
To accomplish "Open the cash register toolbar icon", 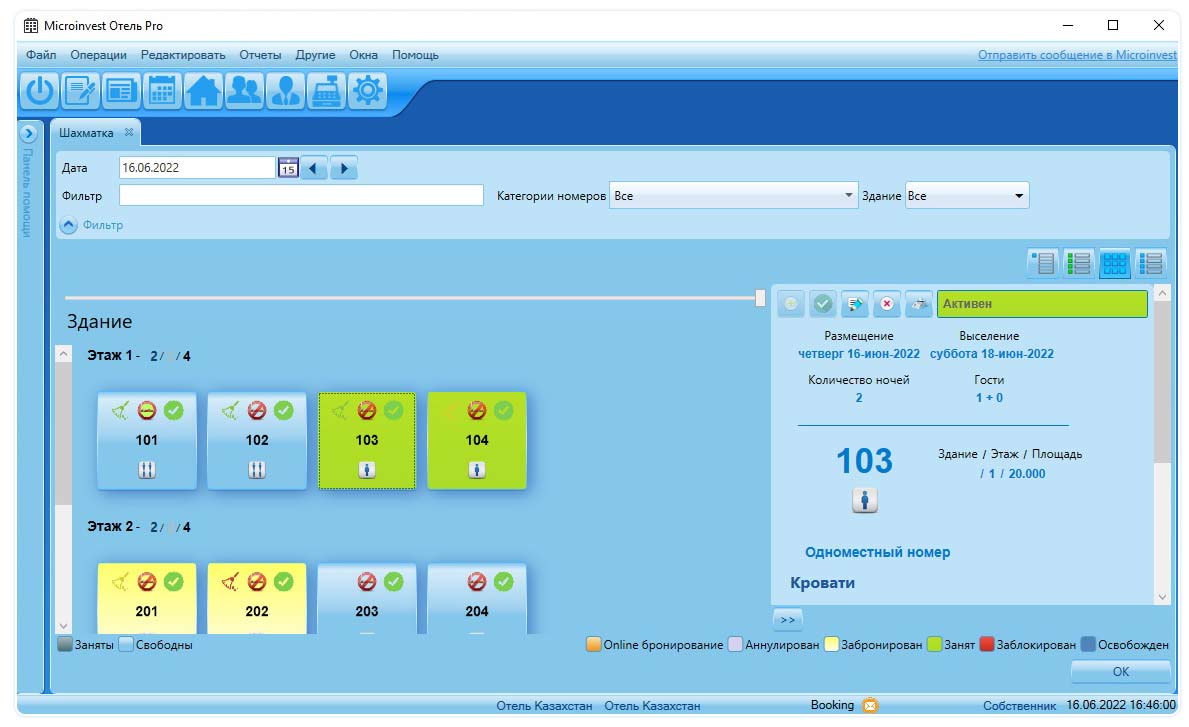I will pyautogui.click(x=327, y=91).
